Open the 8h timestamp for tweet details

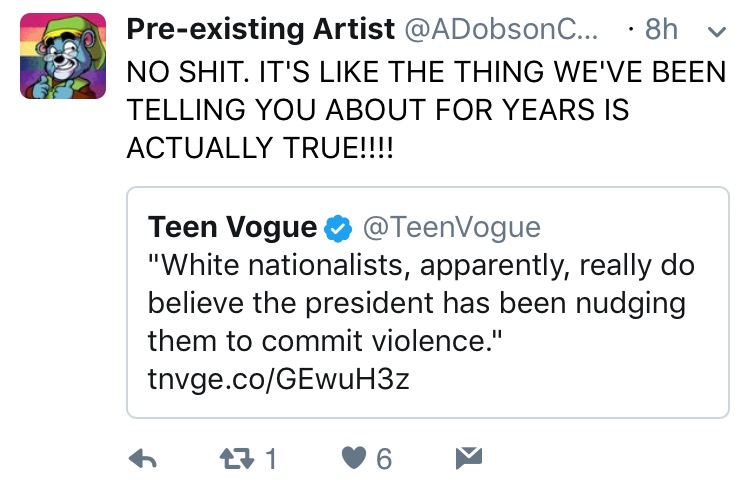click(x=661, y=30)
